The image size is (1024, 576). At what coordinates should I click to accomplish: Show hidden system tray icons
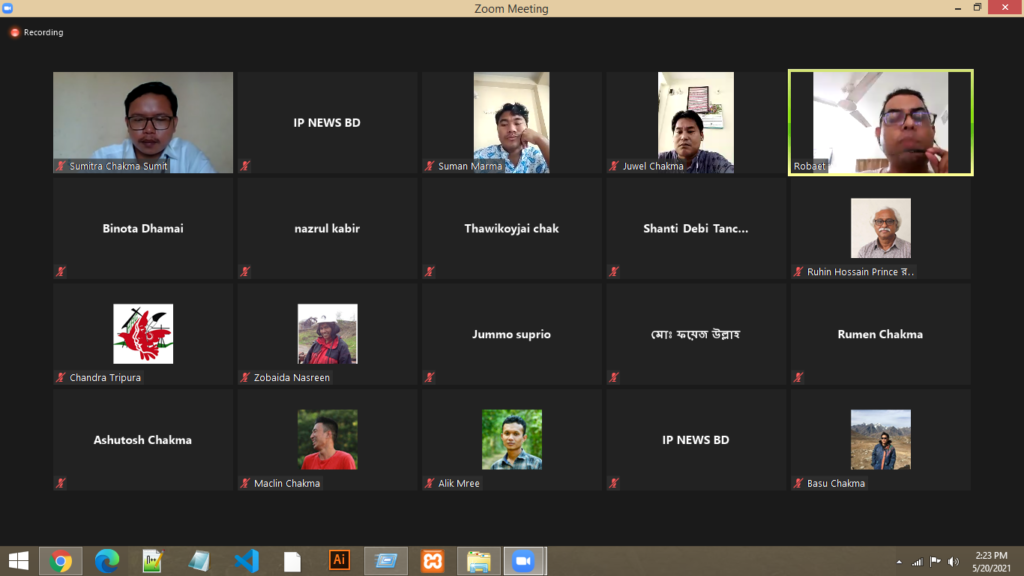tap(899, 562)
